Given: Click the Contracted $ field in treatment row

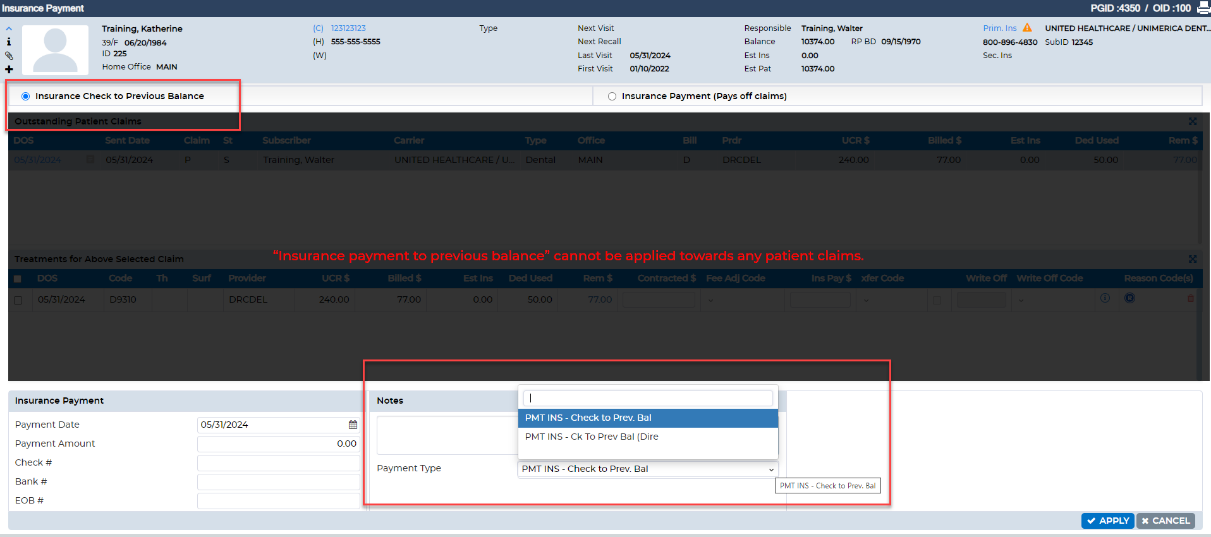Looking at the screenshot, I should click(660, 299).
